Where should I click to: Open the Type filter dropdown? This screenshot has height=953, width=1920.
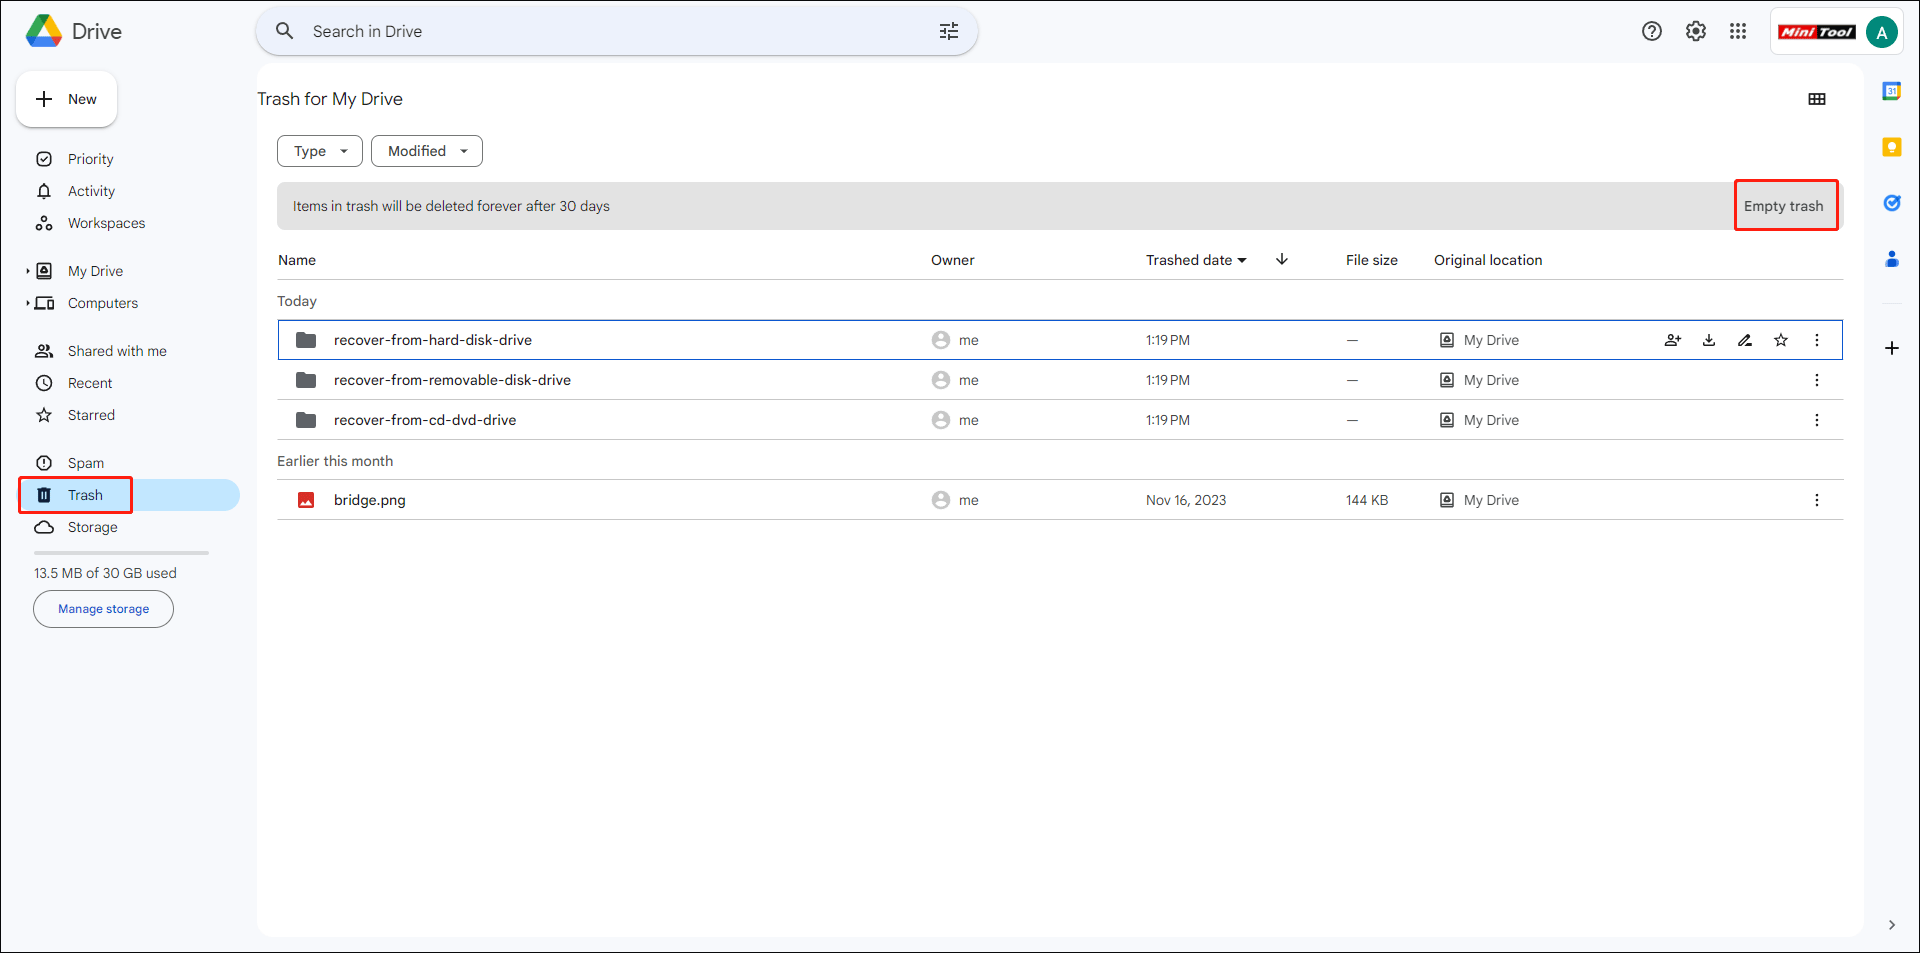click(x=320, y=151)
